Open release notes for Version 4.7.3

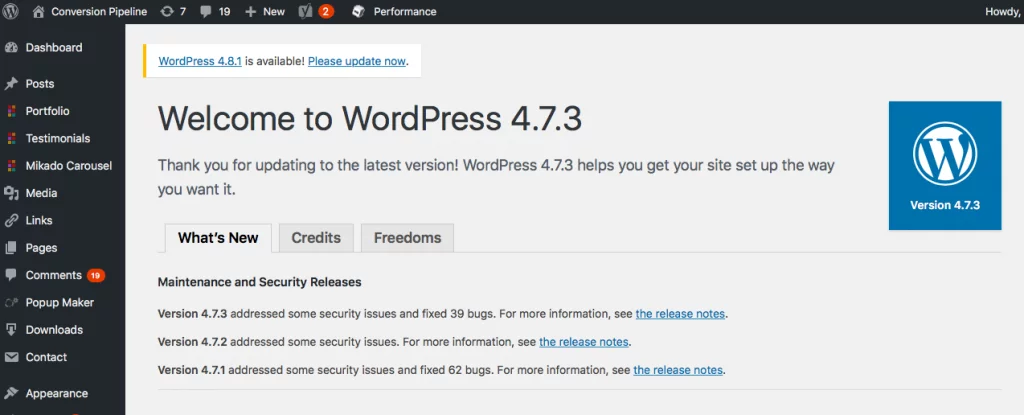pos(680,314)
